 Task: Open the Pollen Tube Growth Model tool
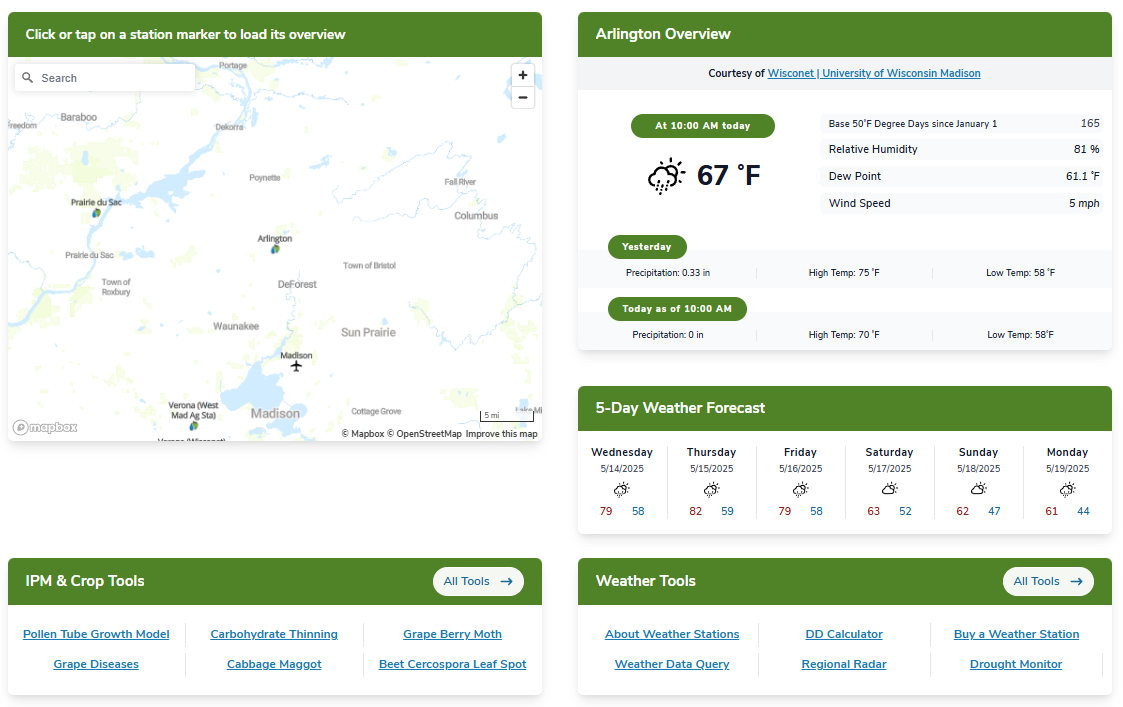click(96, 634)
